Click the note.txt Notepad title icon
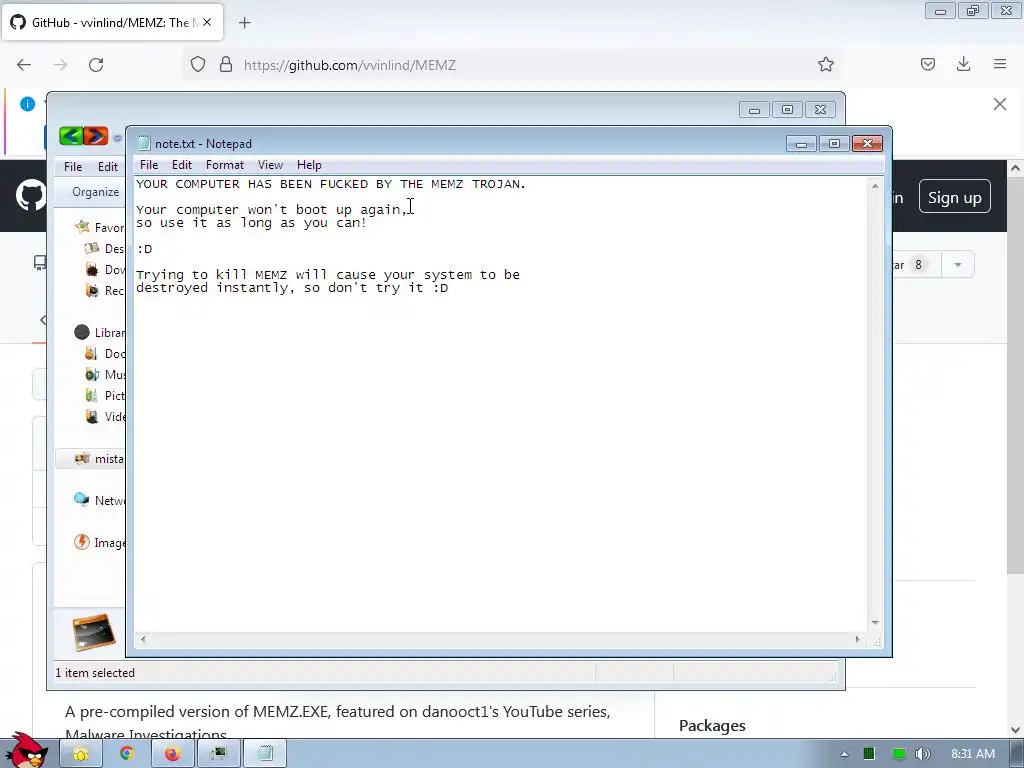The height and width of the screenshot is (768, 1024). [144, 144]
